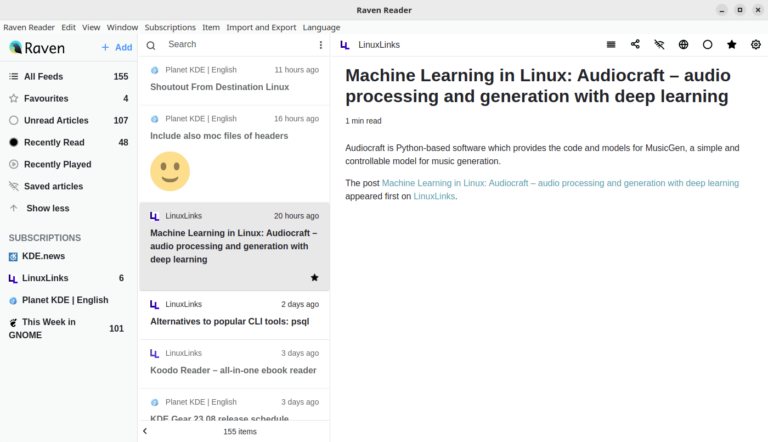Click 155 items footer text
The width and height of the screenshot is (768, 442).
coord(240,432)
